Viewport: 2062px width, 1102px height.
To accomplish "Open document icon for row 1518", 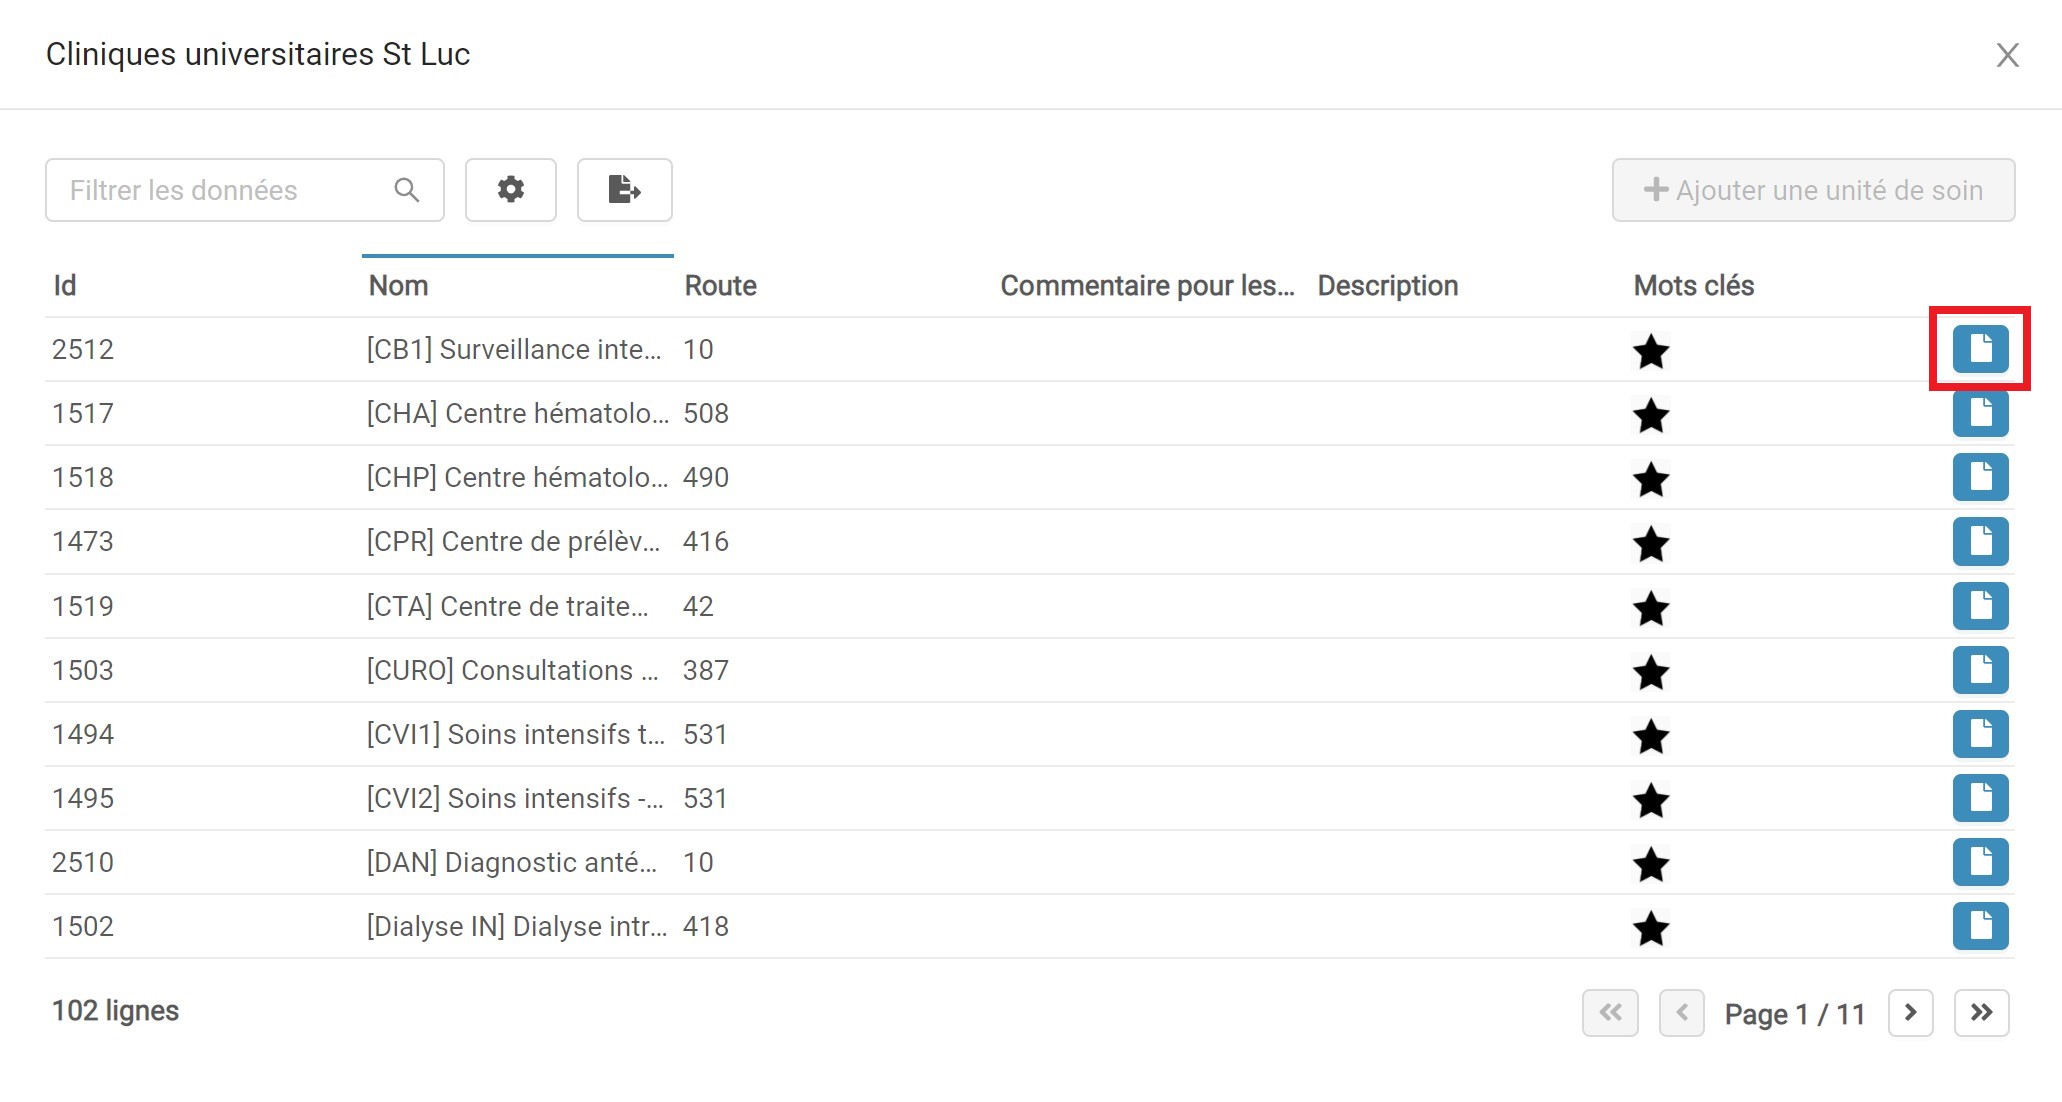I will coord(1980,477).
